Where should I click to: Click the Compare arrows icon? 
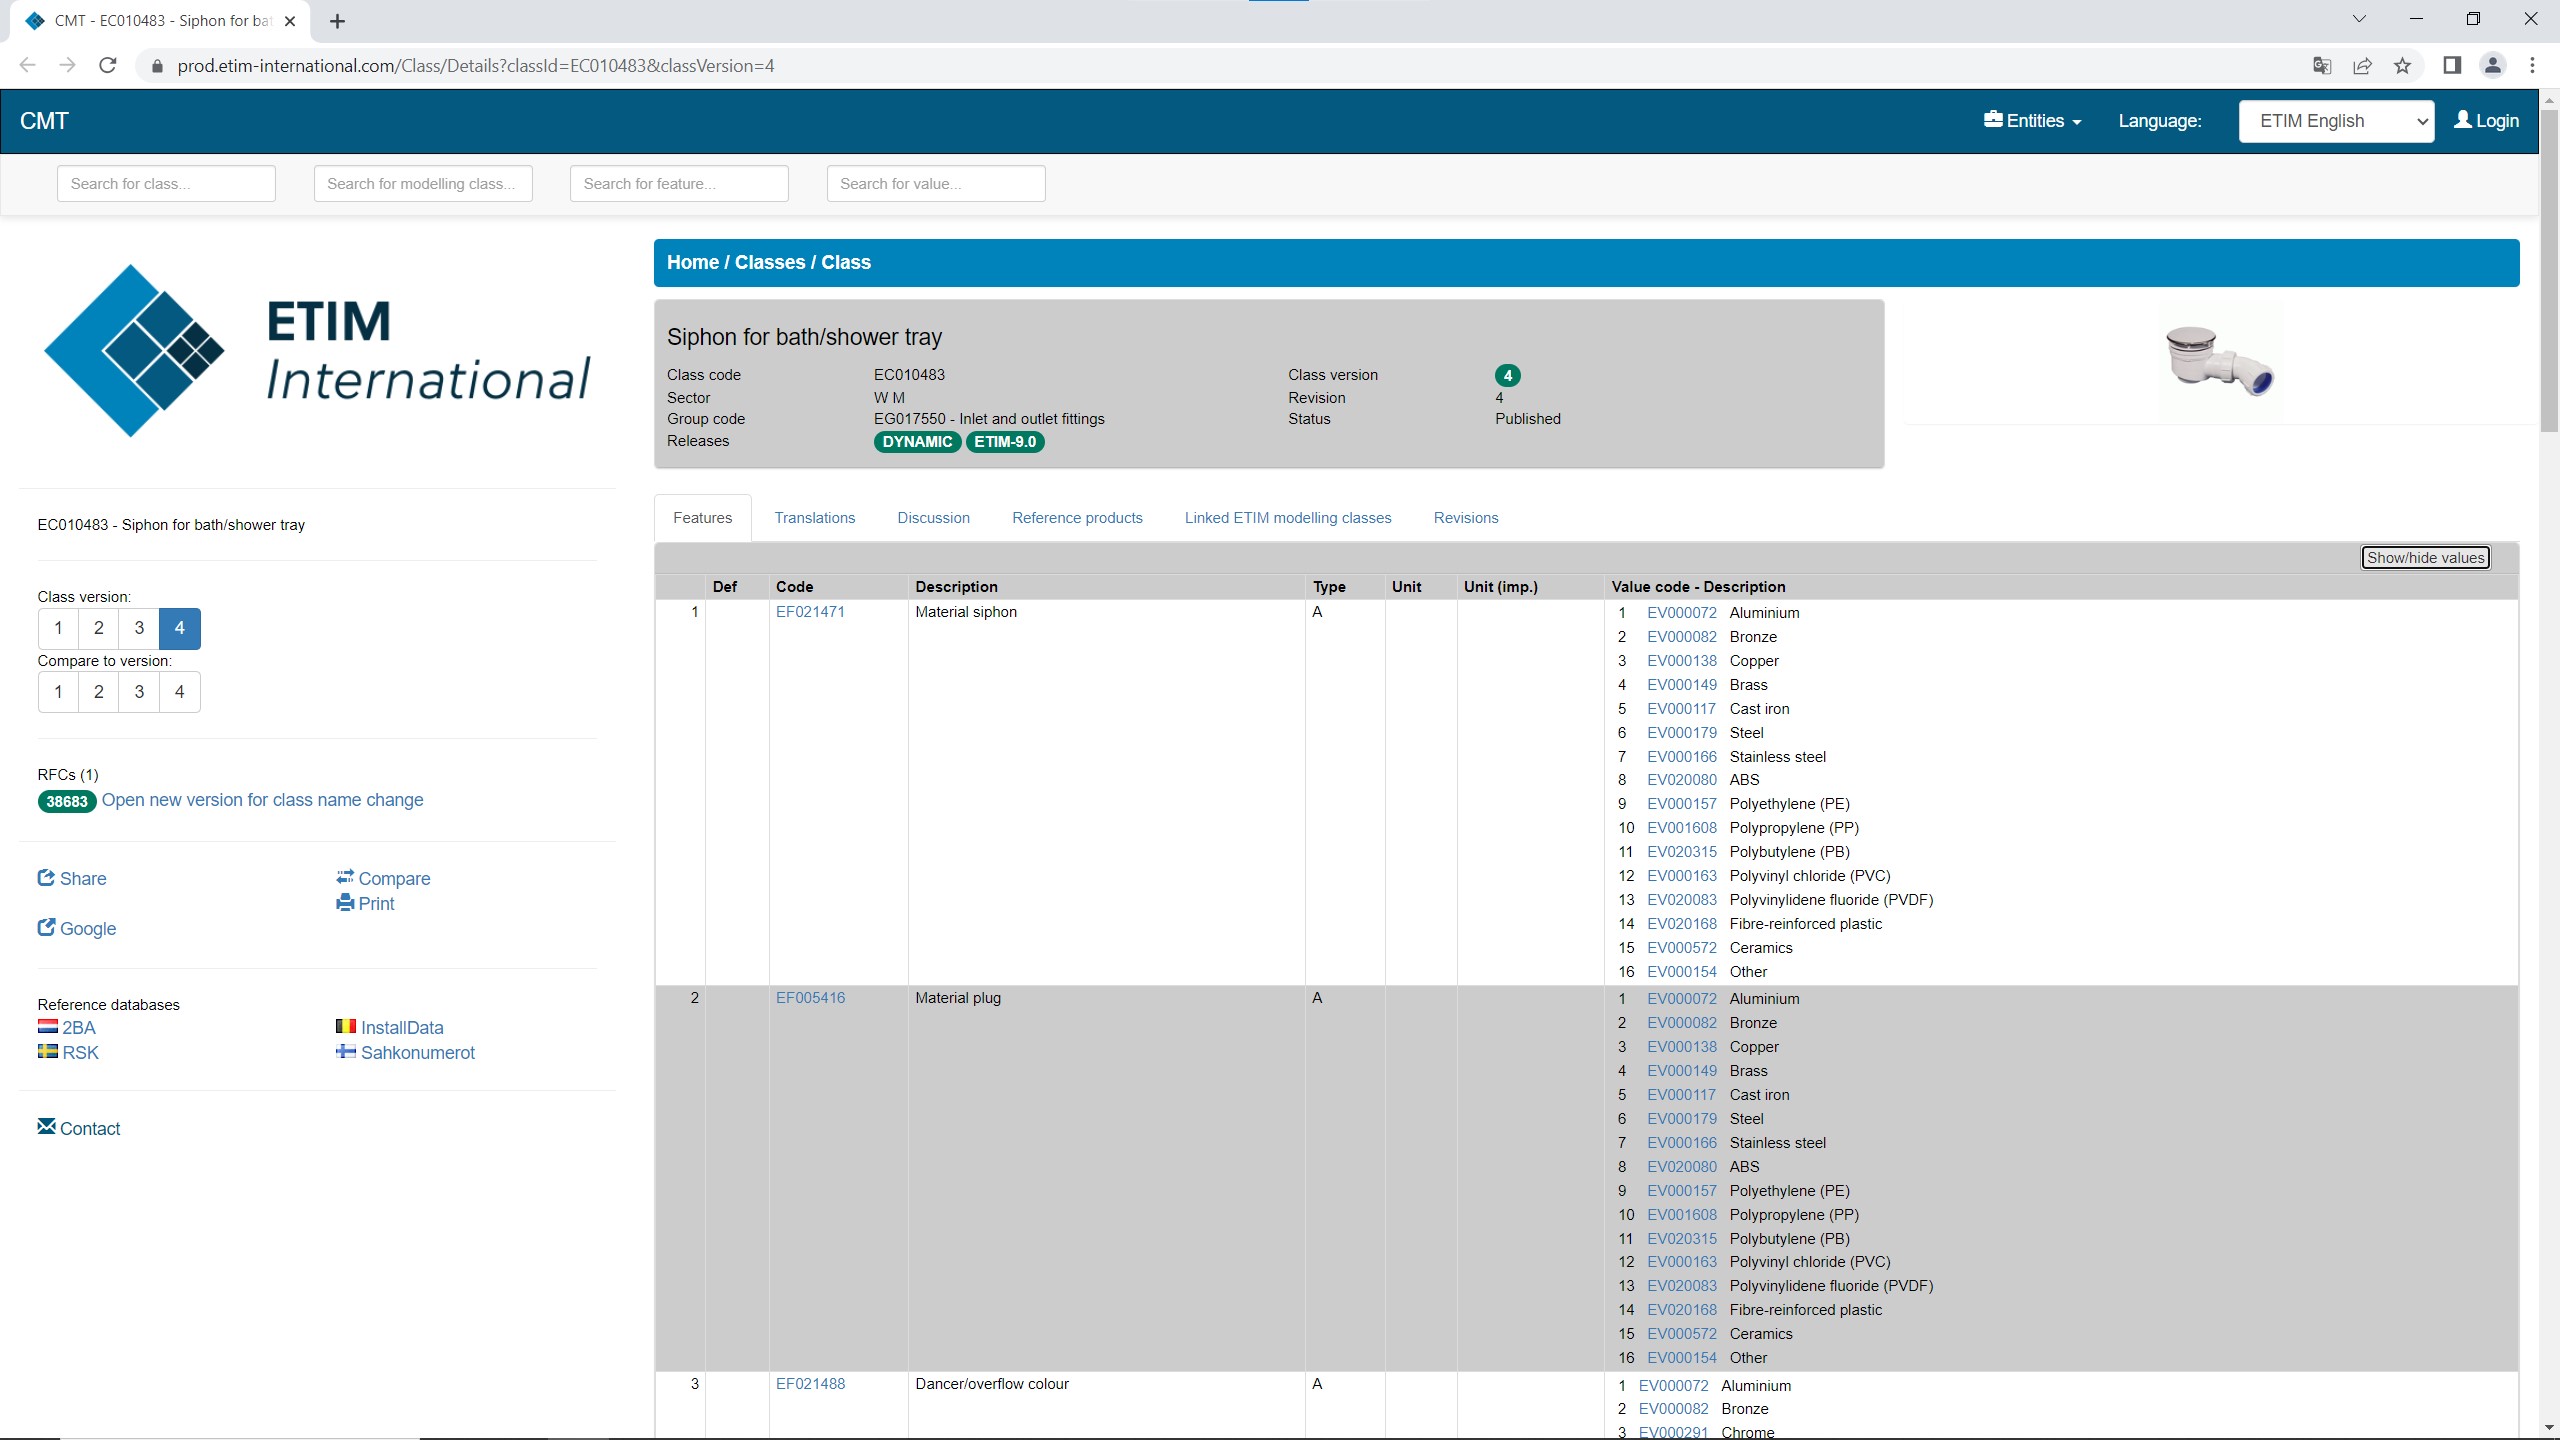point(345,877)
